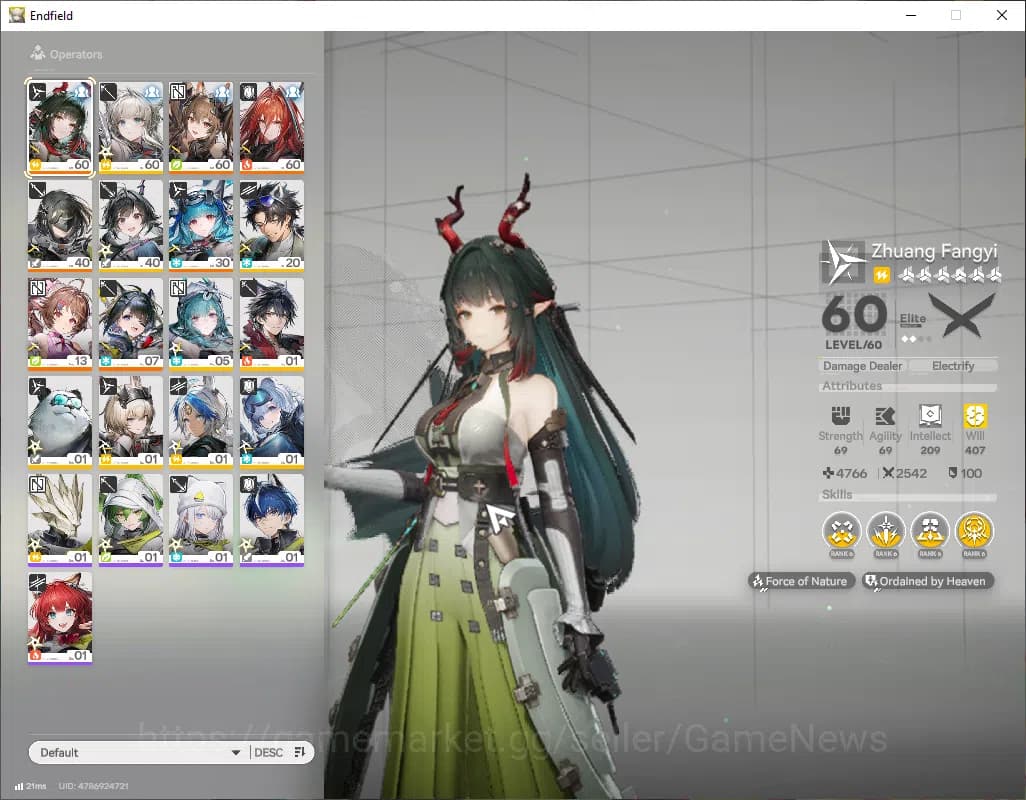
Task: Open the Operators panel header icon
Action: tap(38, 53)
